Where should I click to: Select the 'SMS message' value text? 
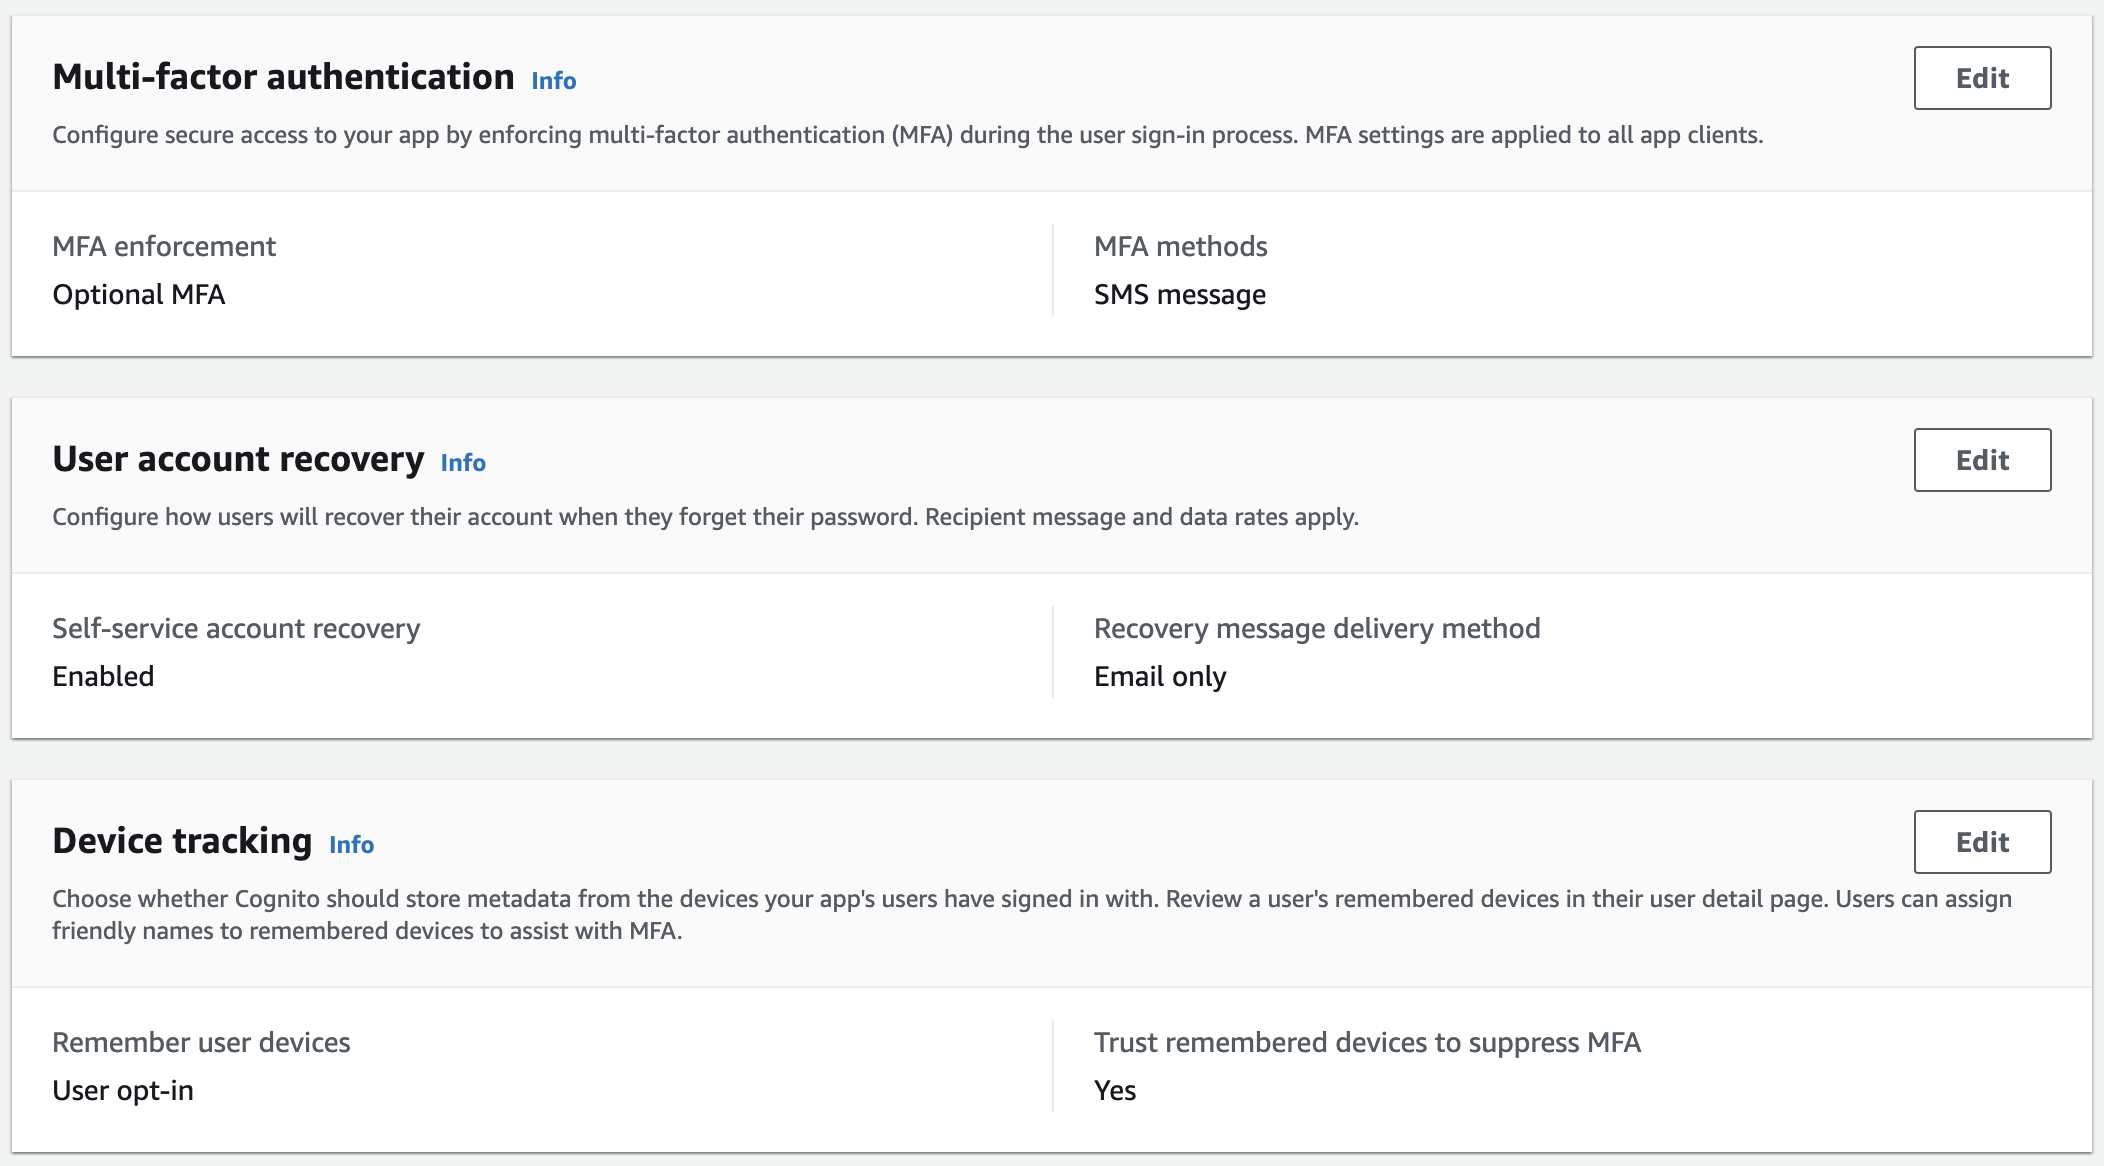click(1180, 294)
